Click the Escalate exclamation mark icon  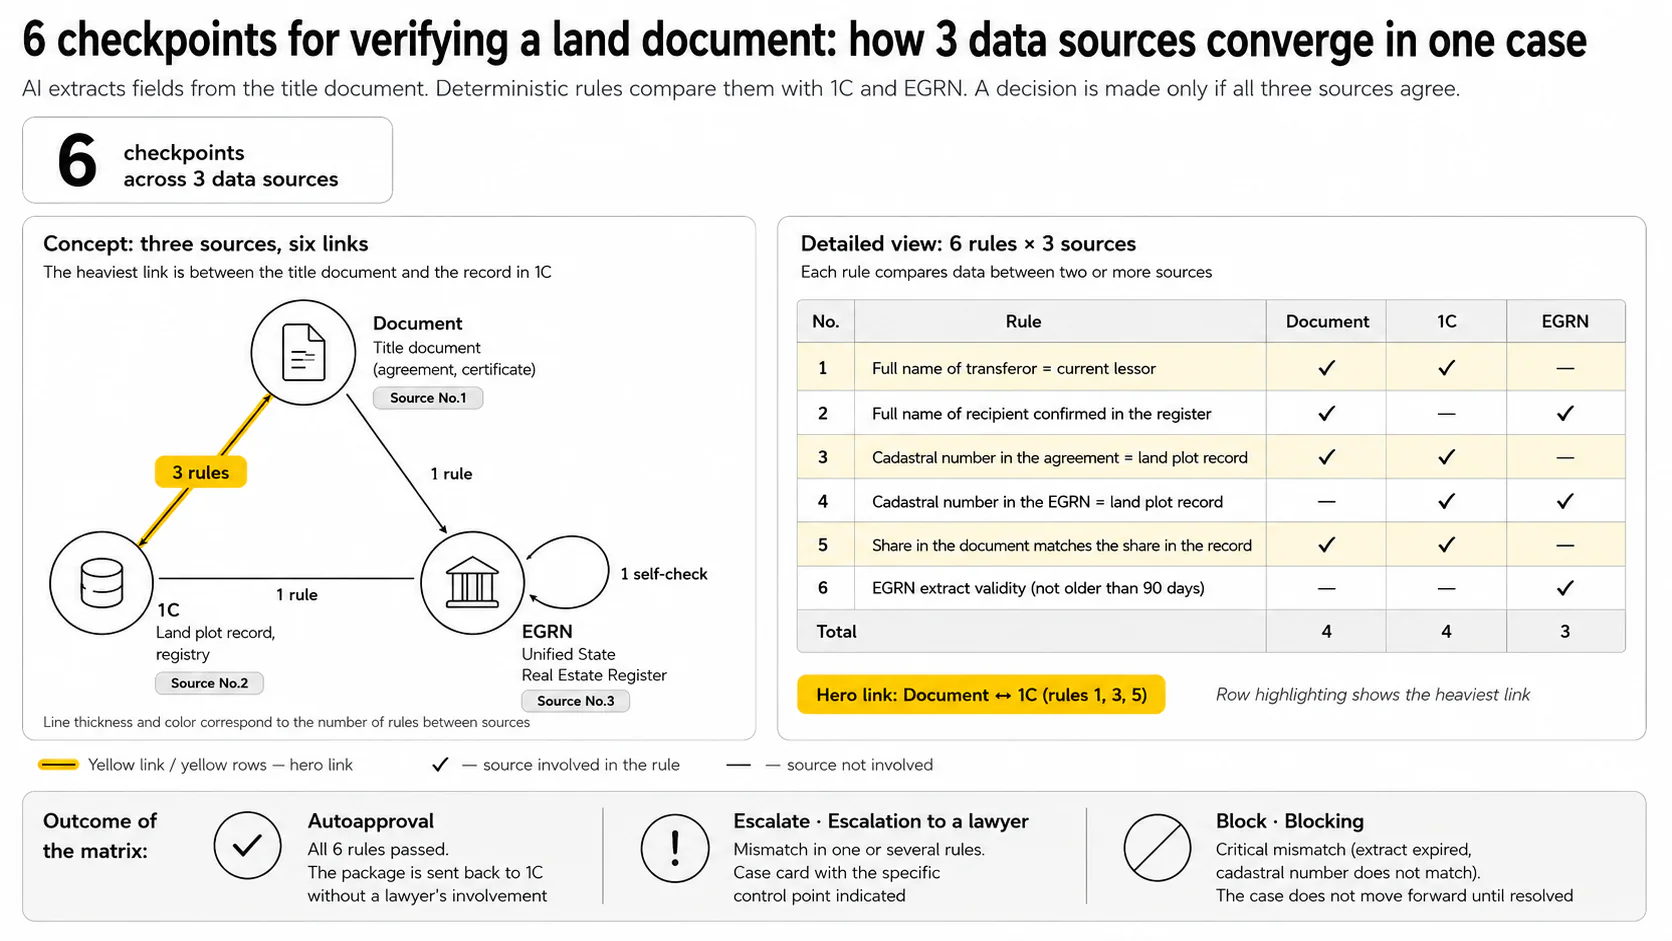click(675, 848)
